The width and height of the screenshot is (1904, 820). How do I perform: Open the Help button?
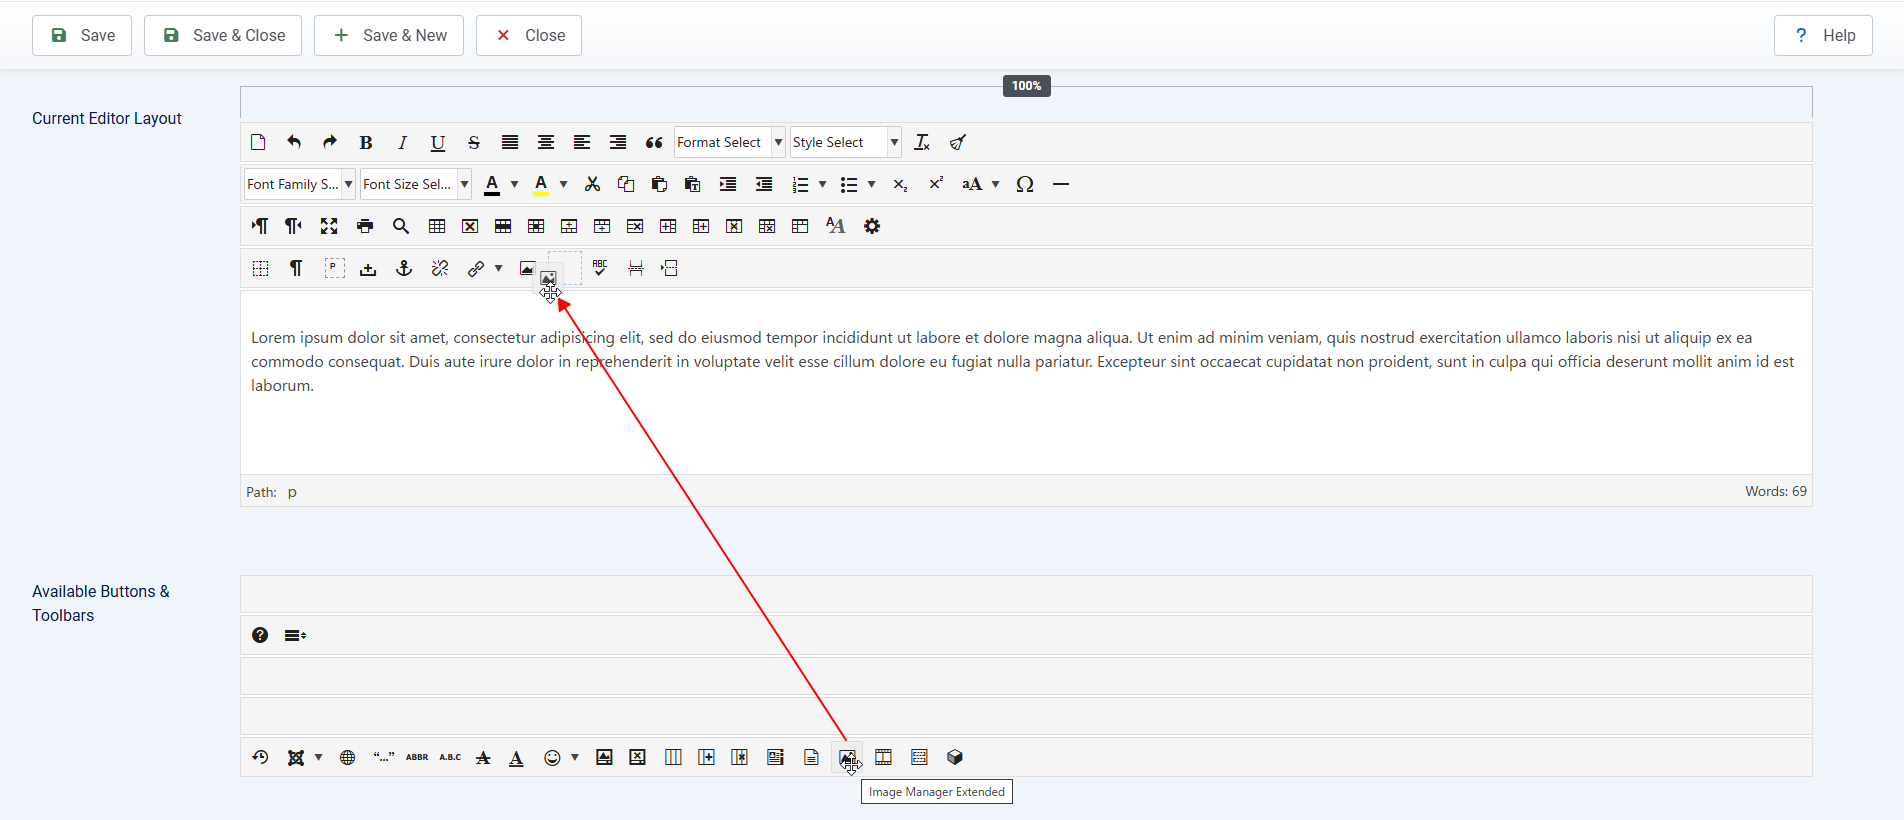click(x=1823, y=35)
